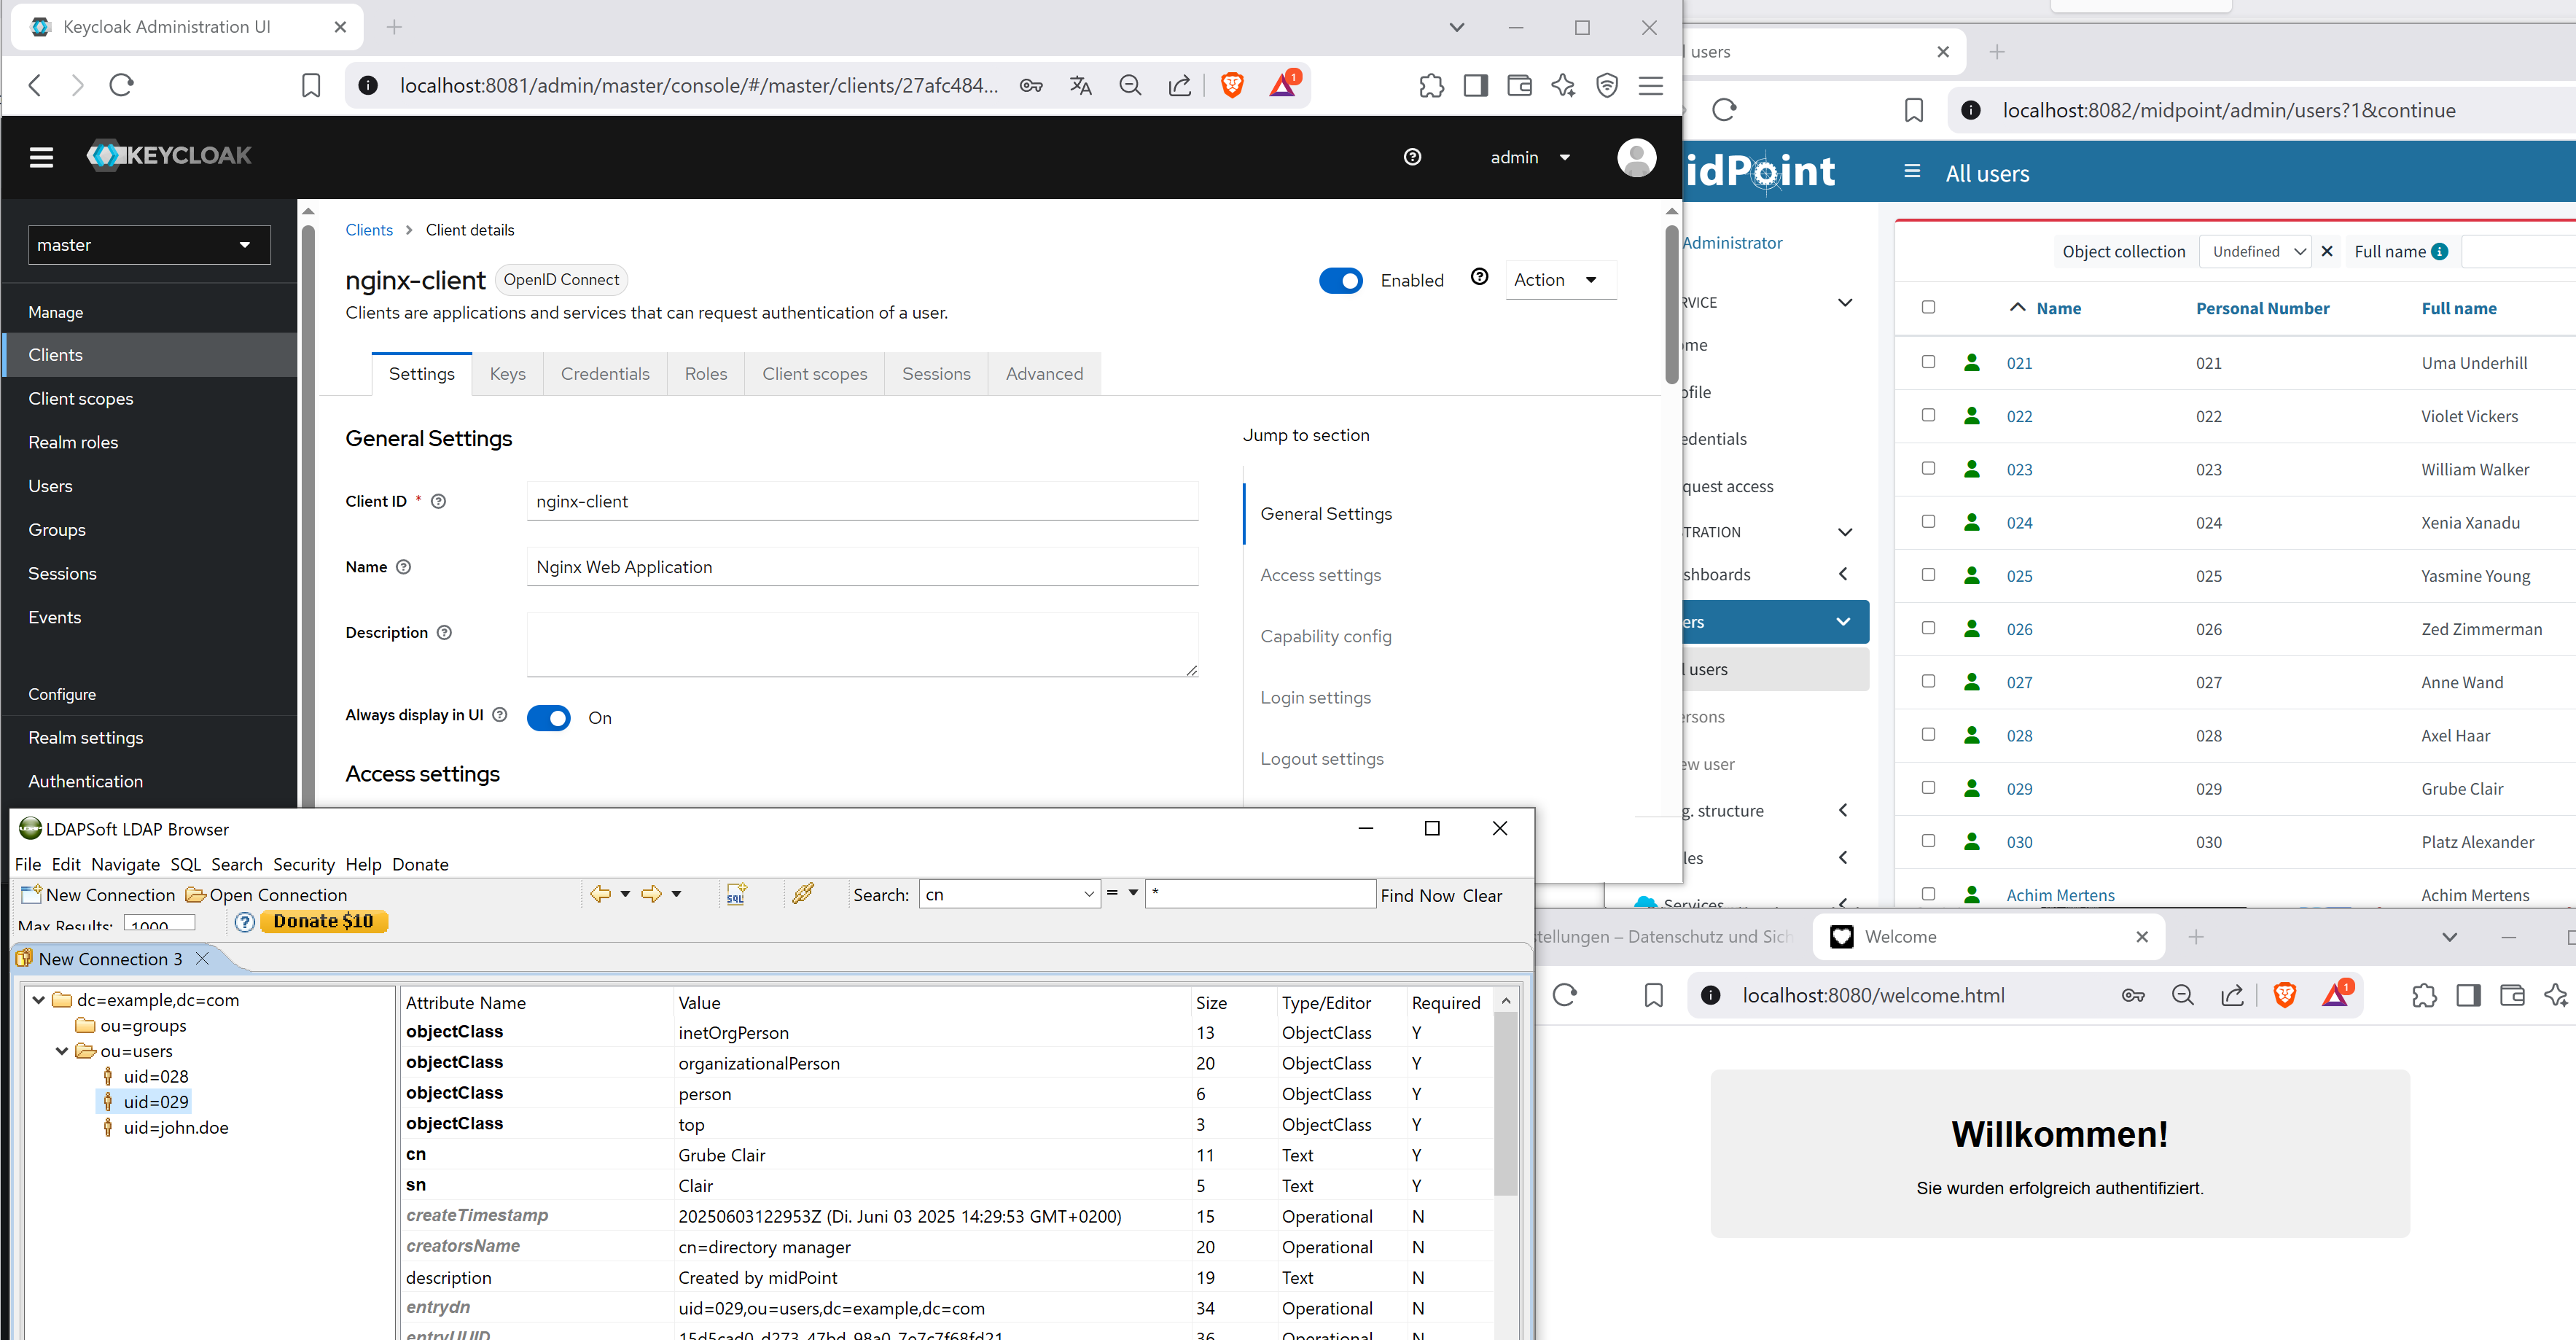Reload the Welcome page browser window
2576x1340 pixels.
[x=1565, y=995]
